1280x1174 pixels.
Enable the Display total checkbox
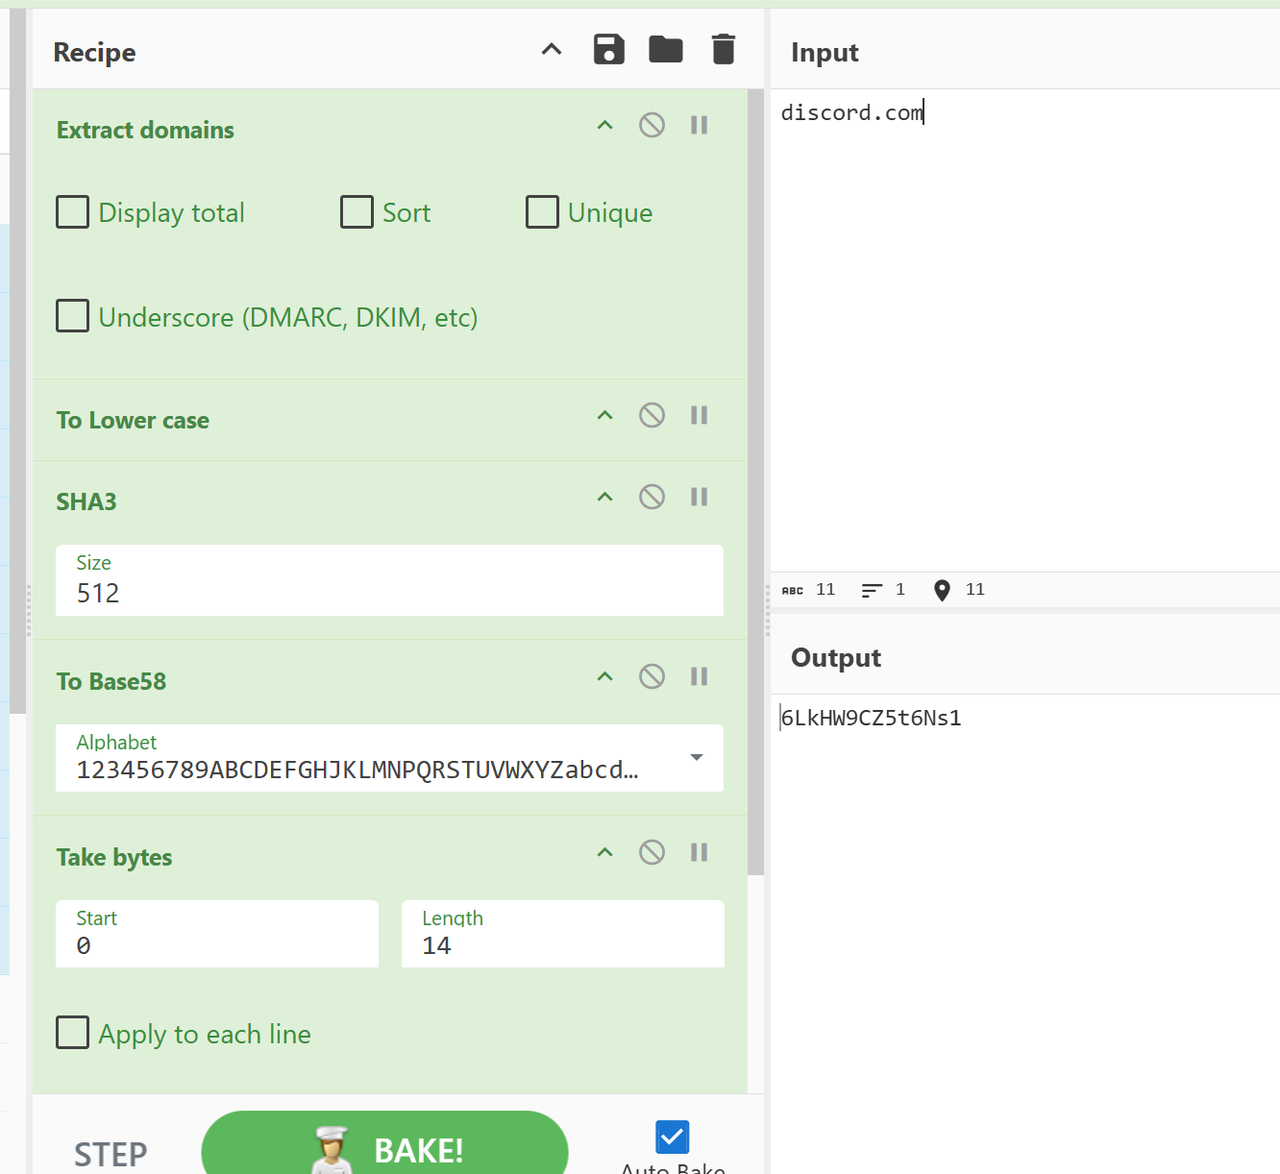click(x=73, y=213)
